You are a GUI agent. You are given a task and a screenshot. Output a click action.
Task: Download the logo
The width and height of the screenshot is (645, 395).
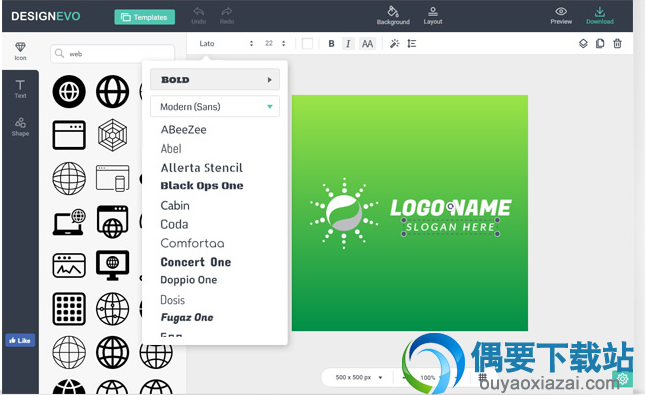600,16
